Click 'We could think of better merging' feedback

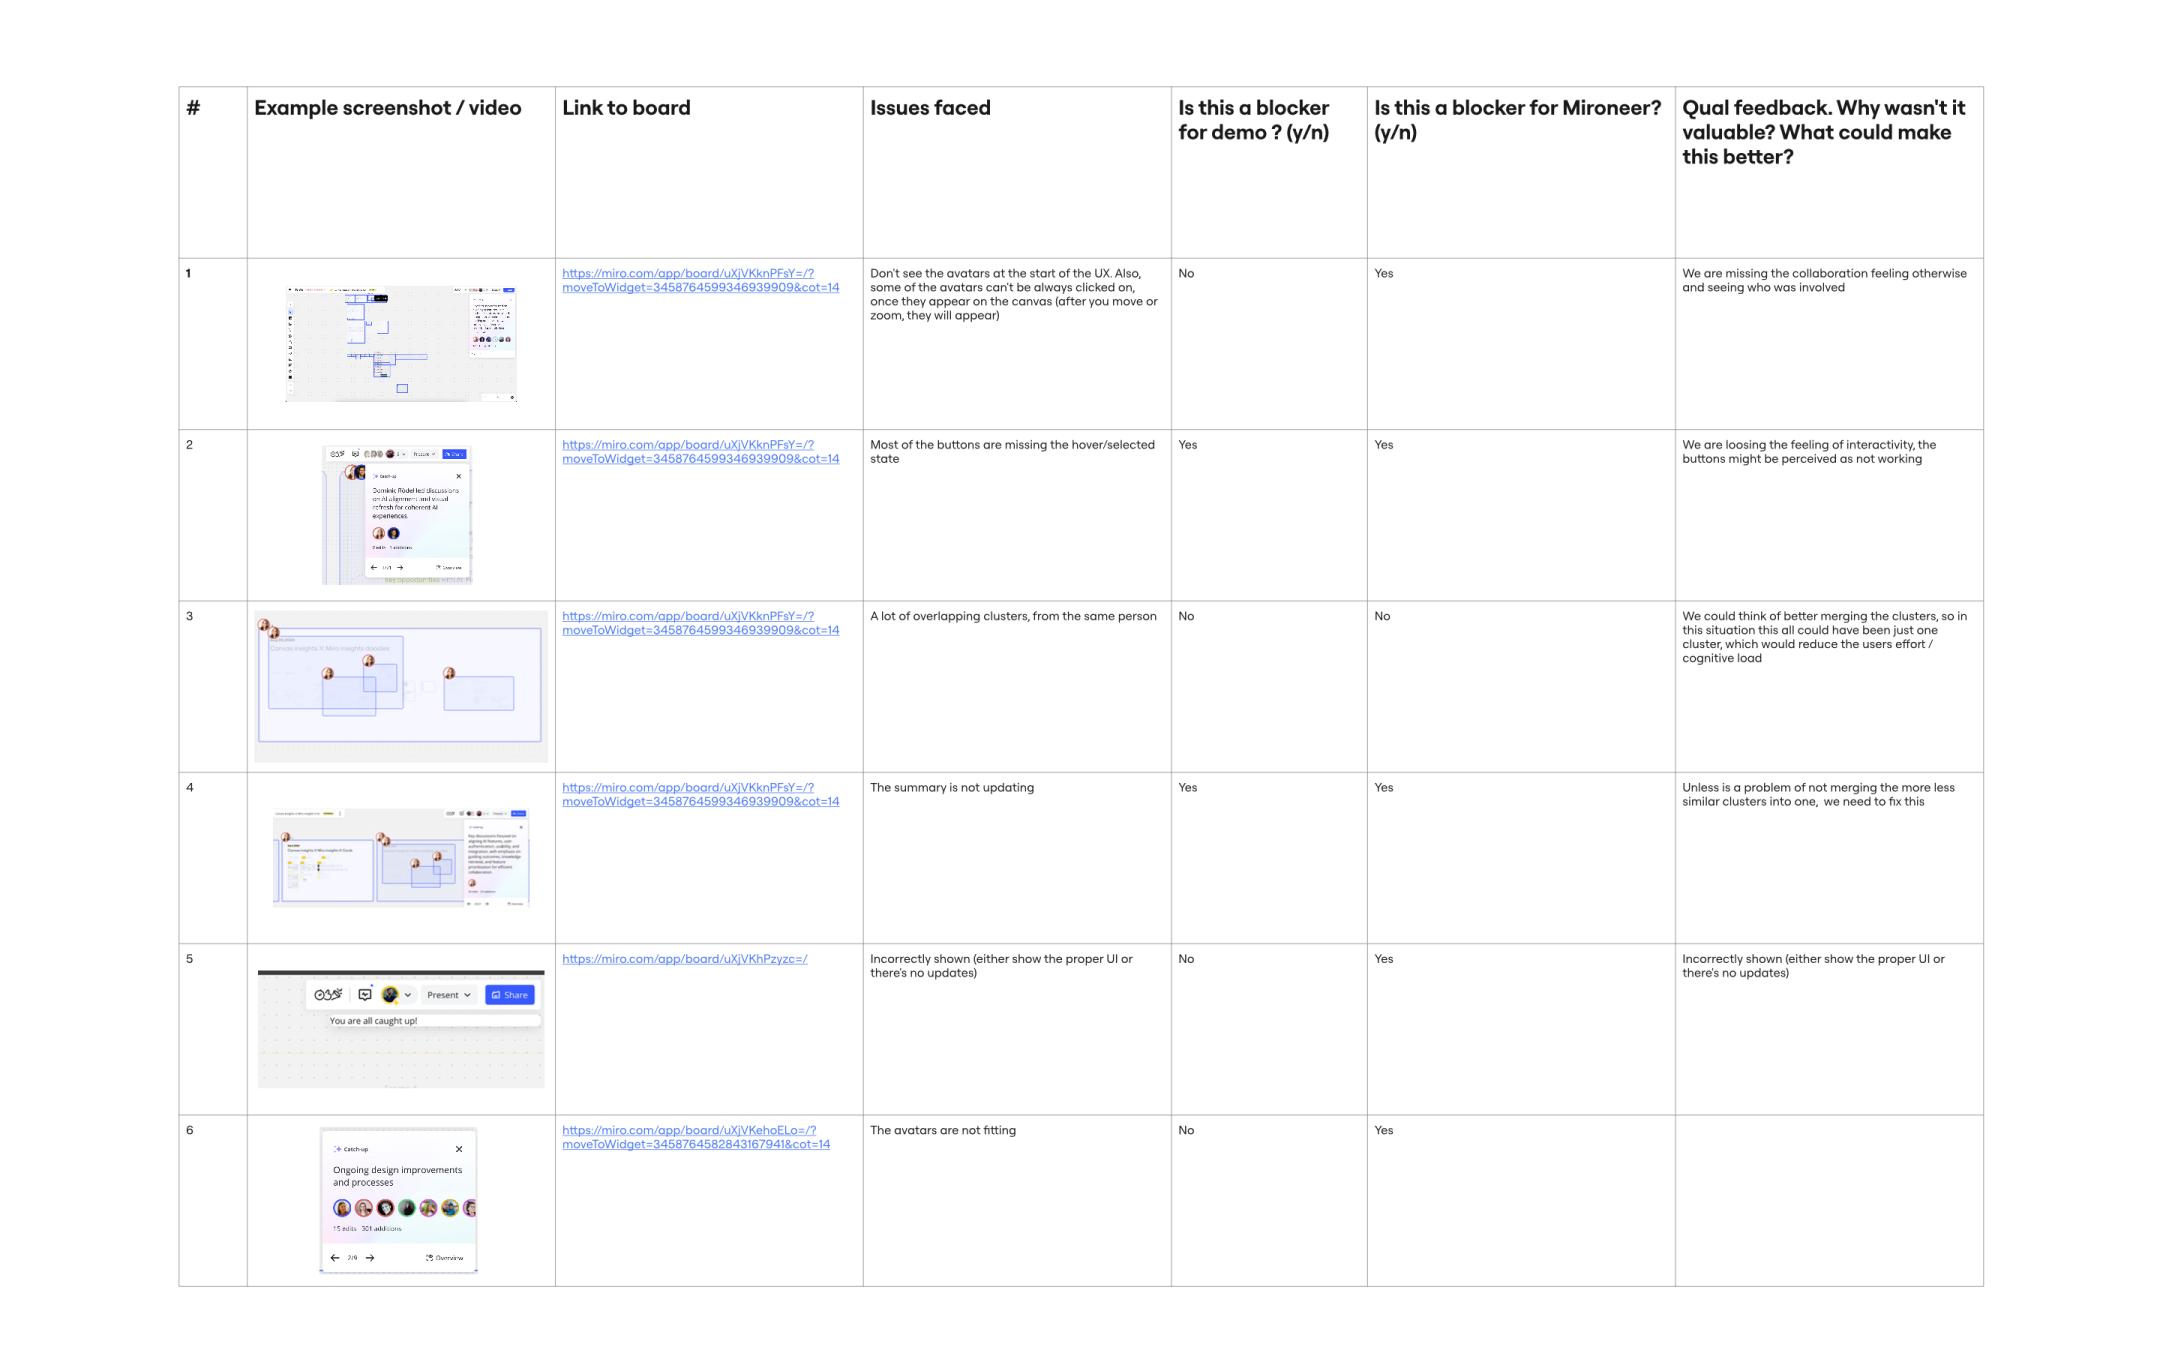tap(1824, 637)
